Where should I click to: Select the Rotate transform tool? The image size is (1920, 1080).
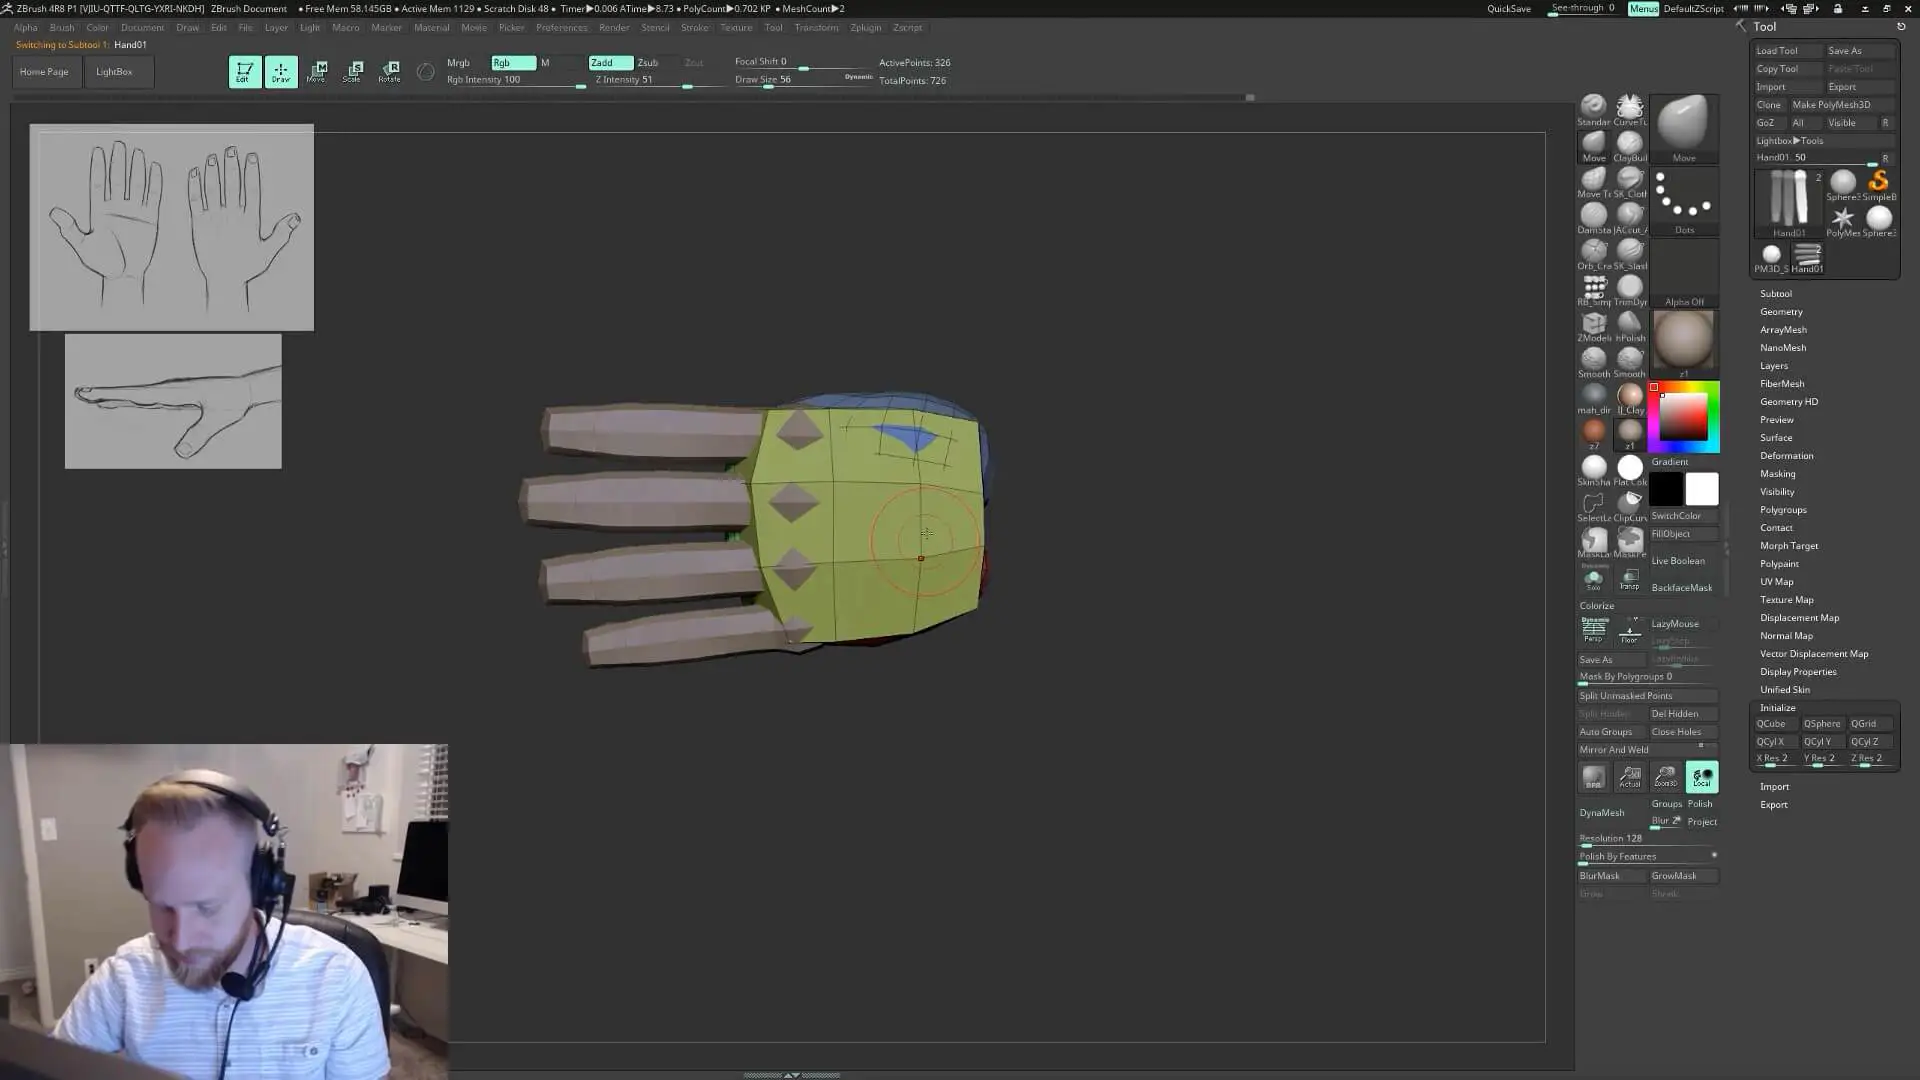[x=390, y=71]
